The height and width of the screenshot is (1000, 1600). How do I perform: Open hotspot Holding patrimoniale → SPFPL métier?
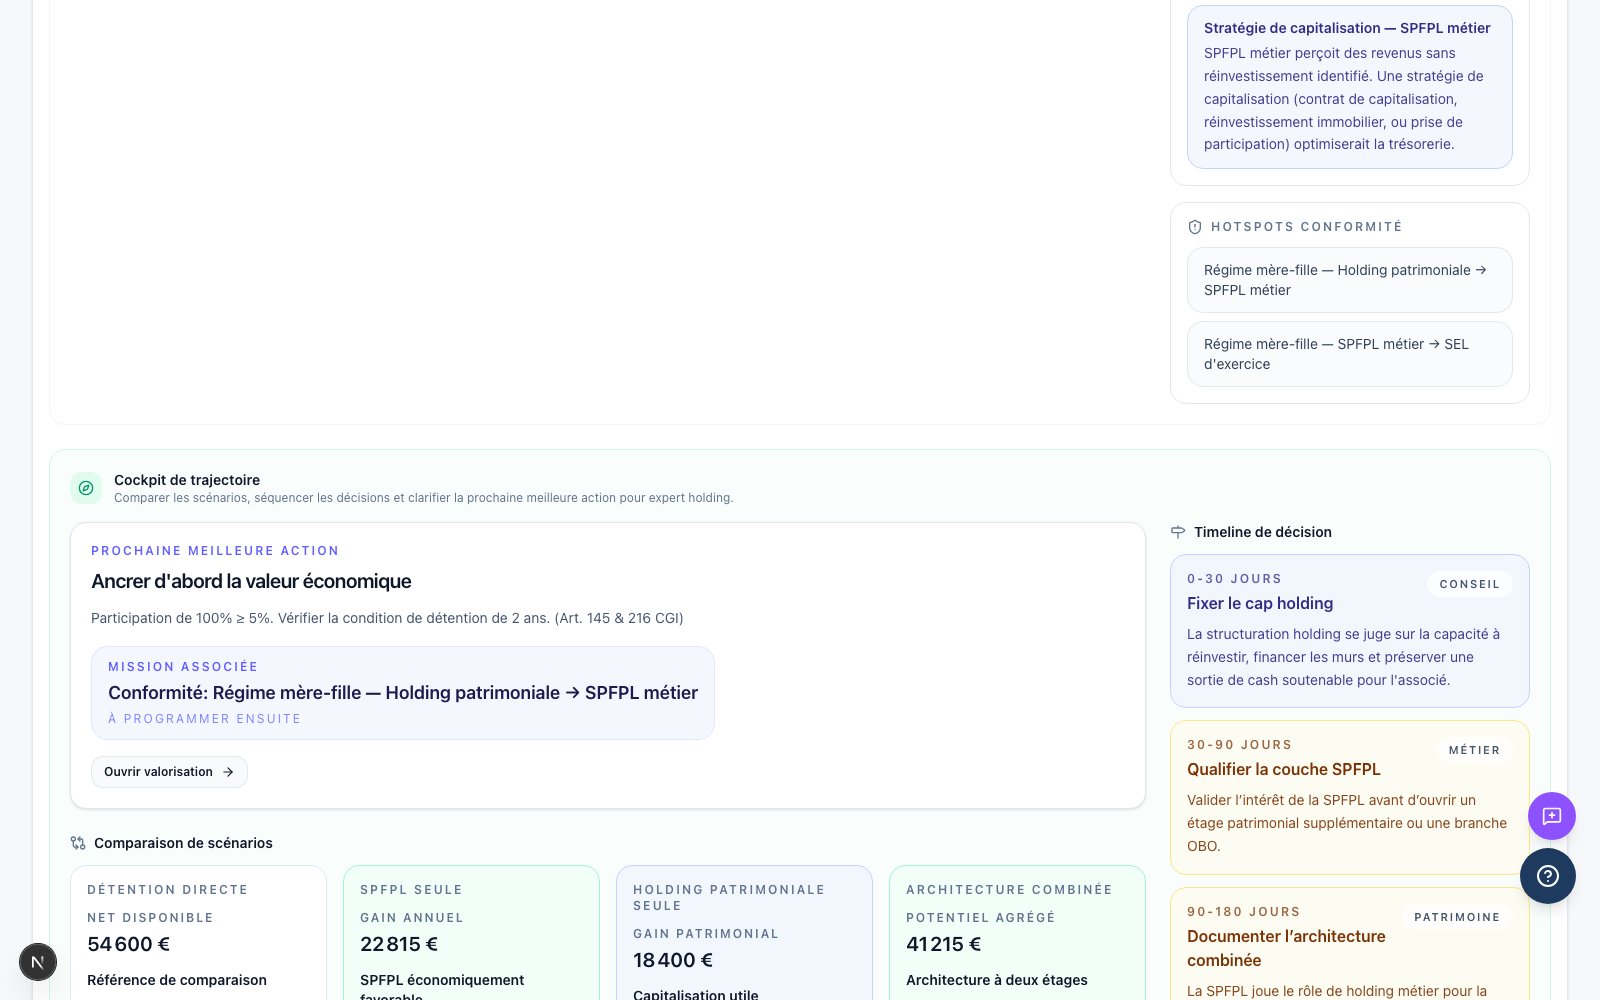point(1349,280)
